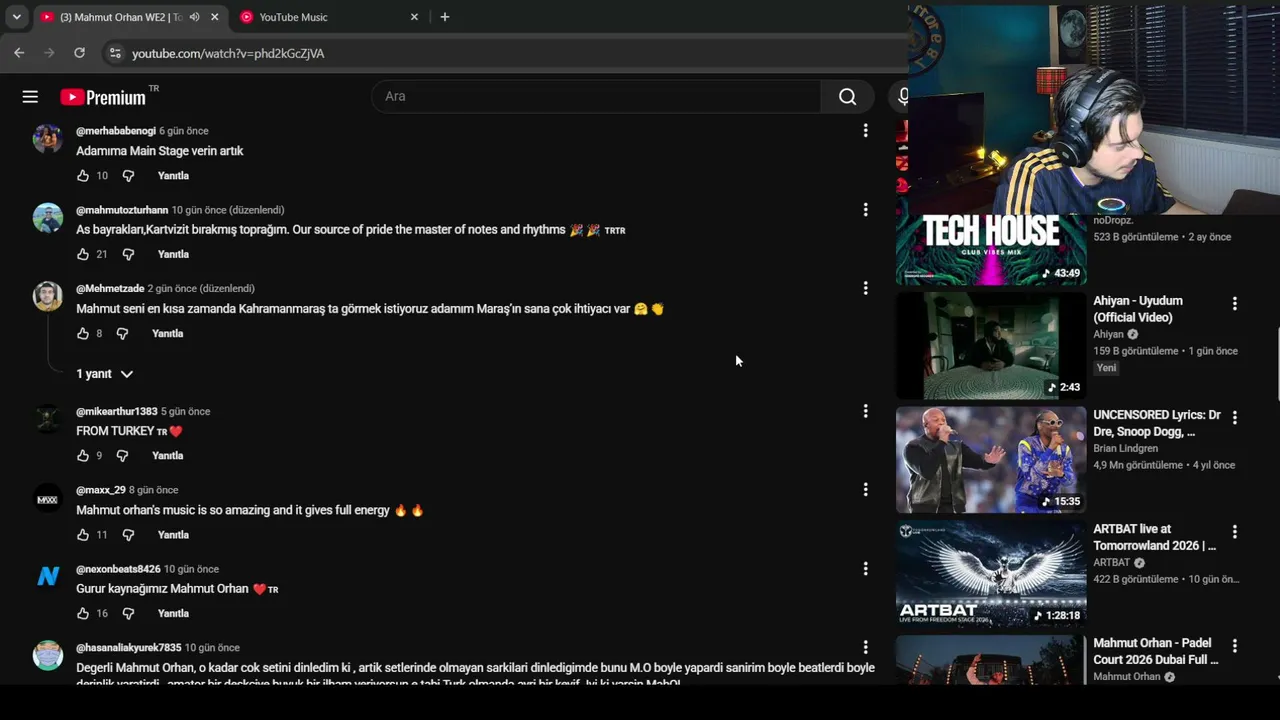
Task: Open options menu for @mahmutozturhann comment
Action: (865, 210)
